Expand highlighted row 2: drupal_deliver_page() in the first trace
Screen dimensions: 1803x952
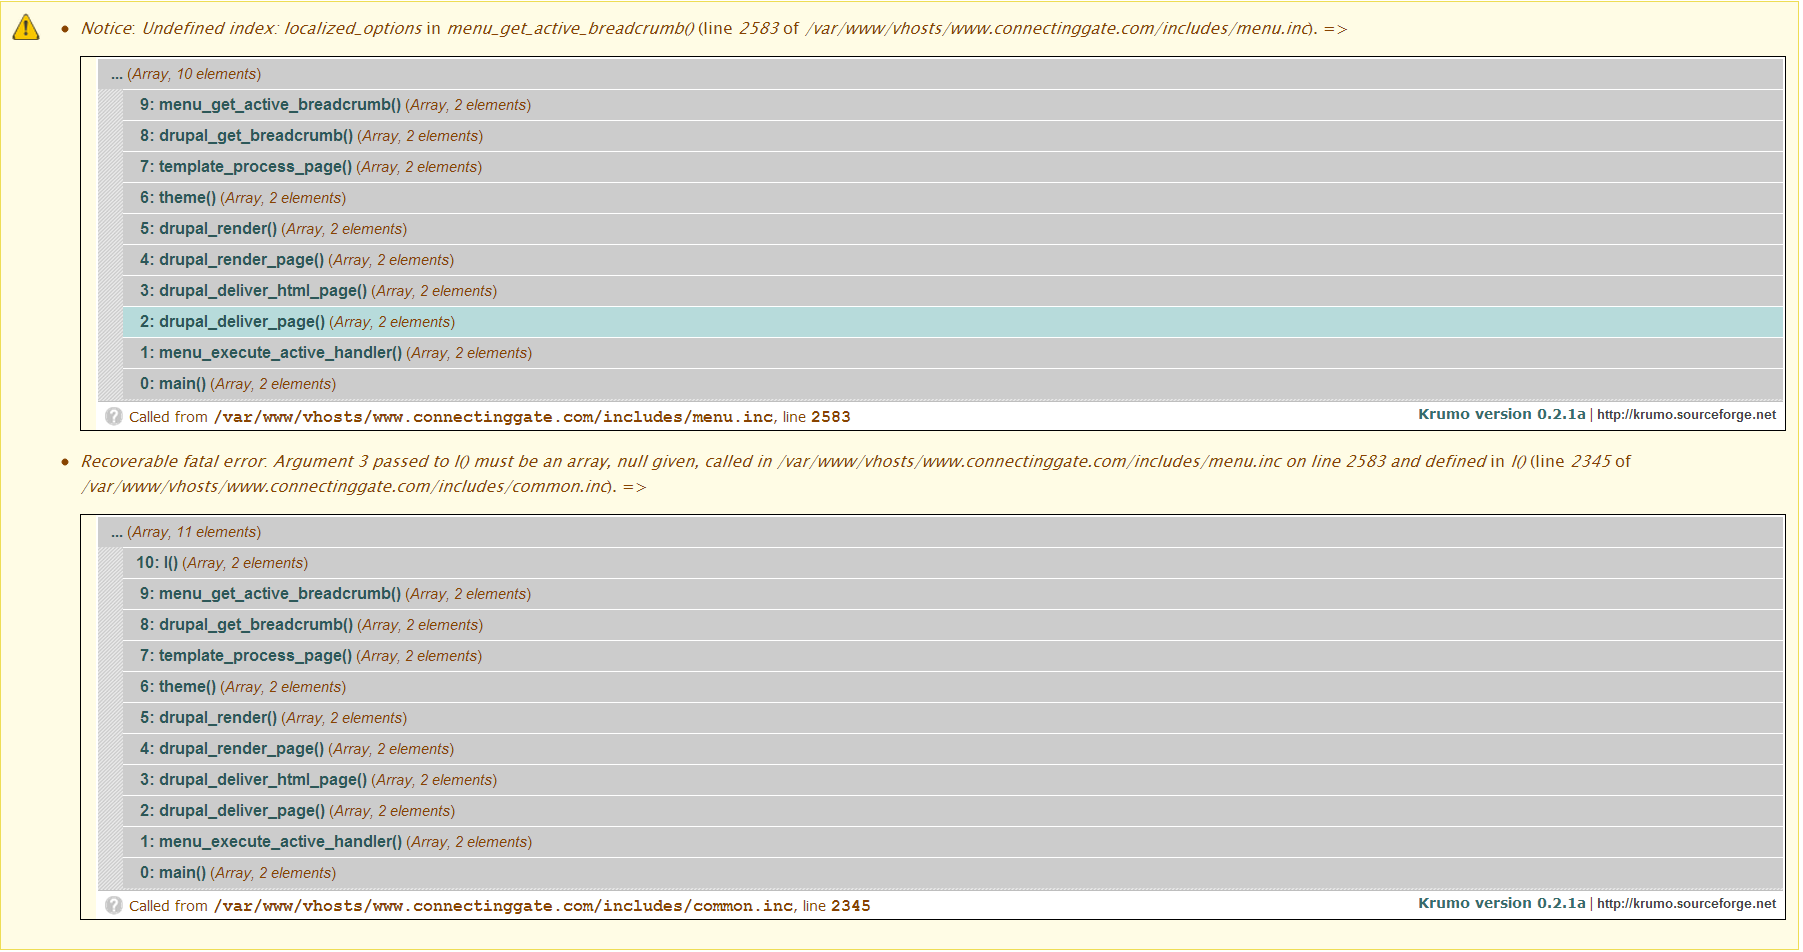click(953, 322)
